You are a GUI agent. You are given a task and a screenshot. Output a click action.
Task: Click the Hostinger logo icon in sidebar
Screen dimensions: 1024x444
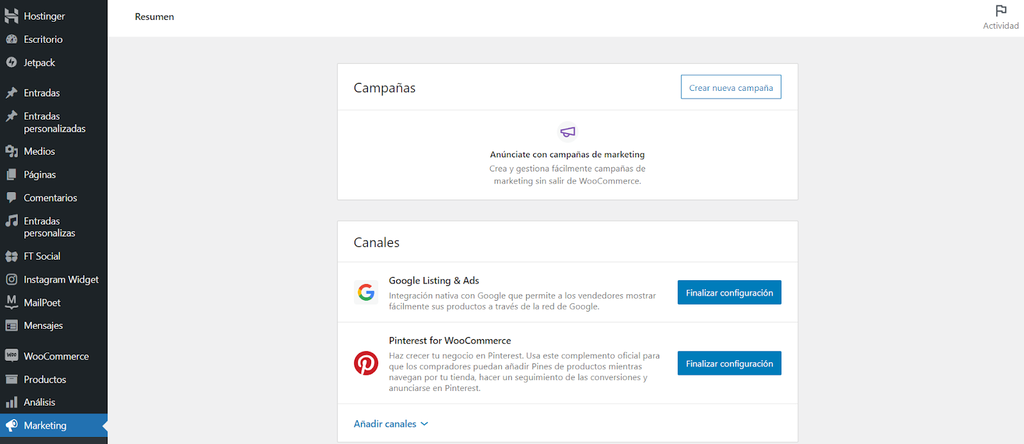[12, 17]
